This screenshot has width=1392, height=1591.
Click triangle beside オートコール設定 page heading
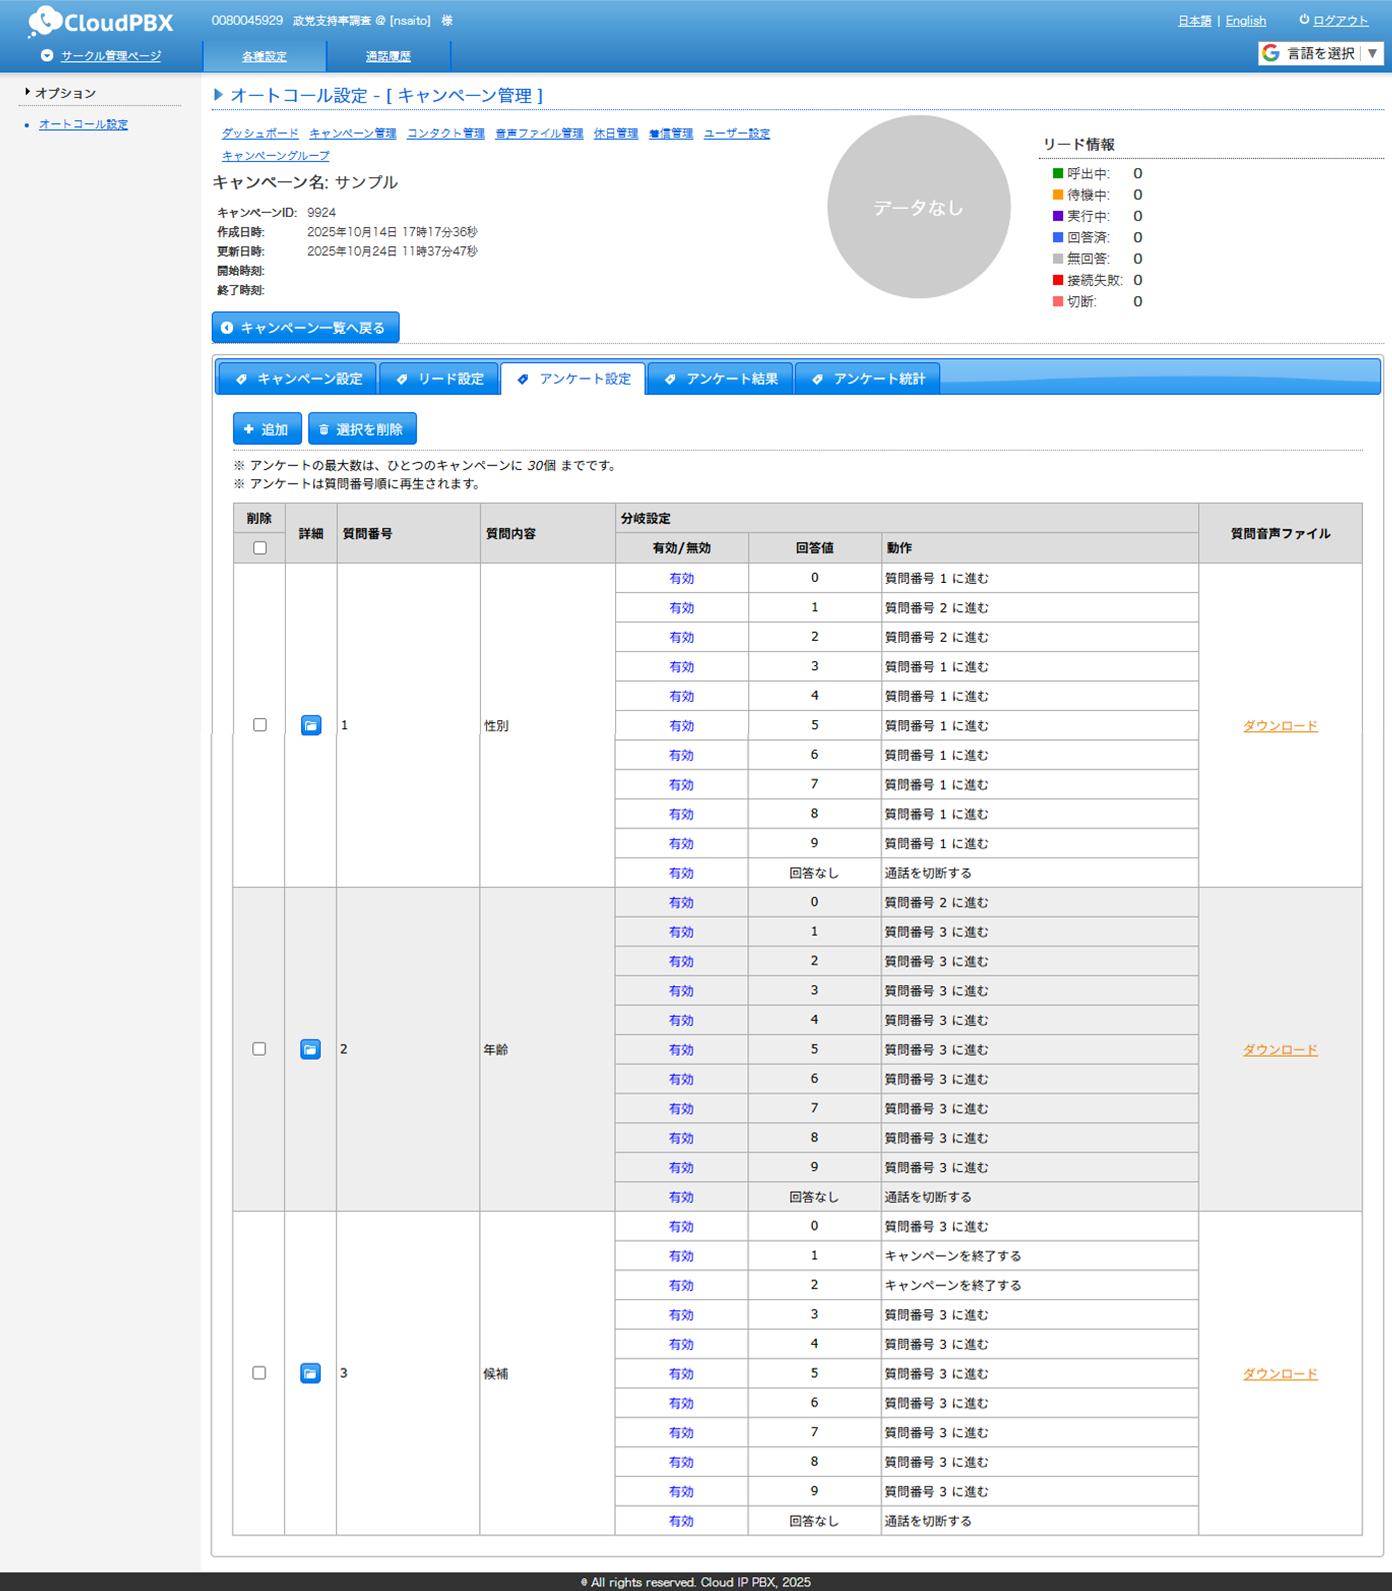218,95
